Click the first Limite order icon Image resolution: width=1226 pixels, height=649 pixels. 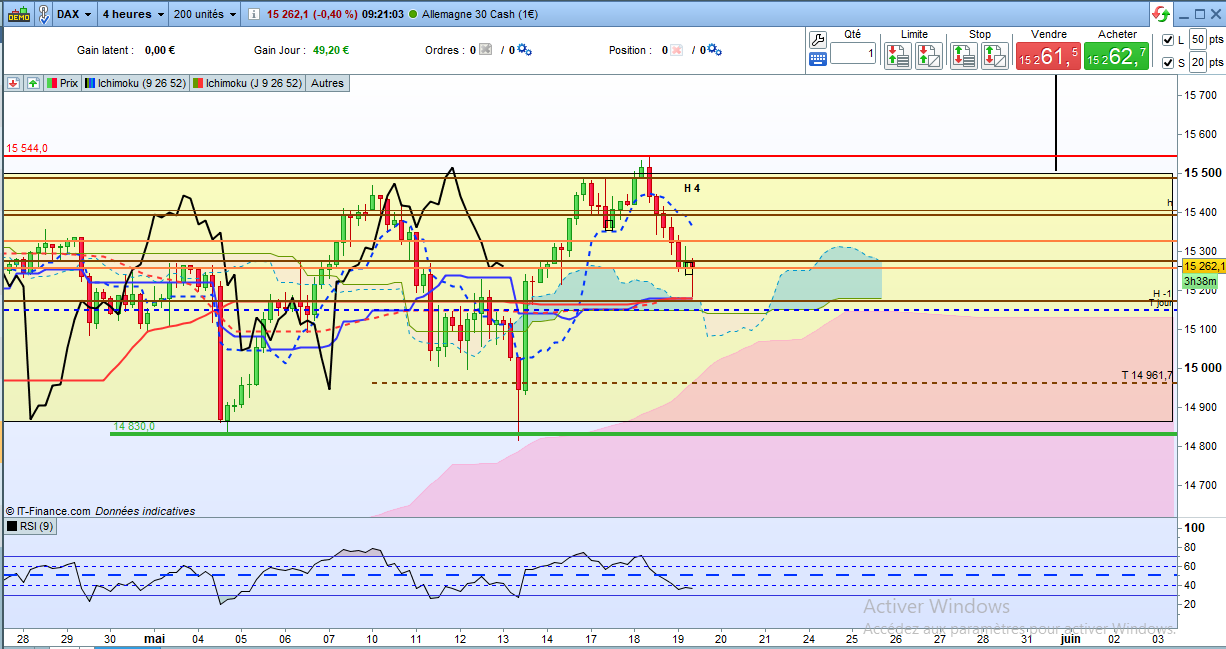897,55
